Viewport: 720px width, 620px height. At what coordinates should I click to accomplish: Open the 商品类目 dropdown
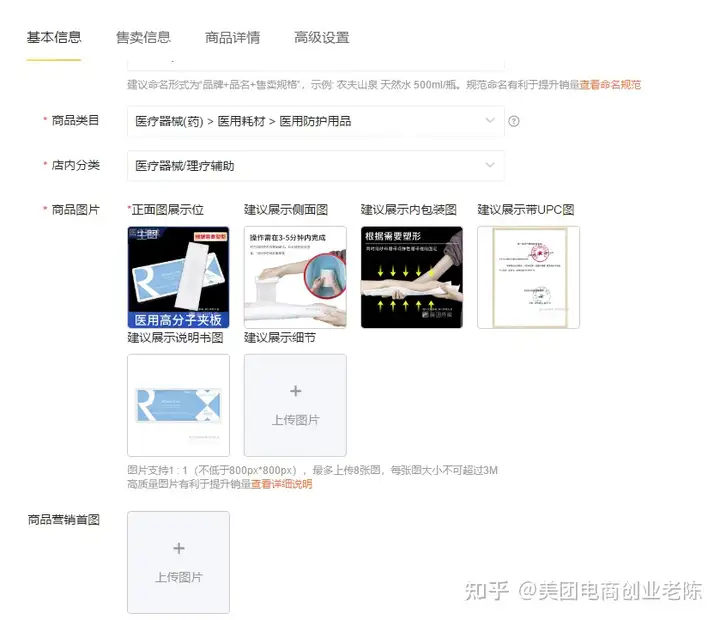315,121
